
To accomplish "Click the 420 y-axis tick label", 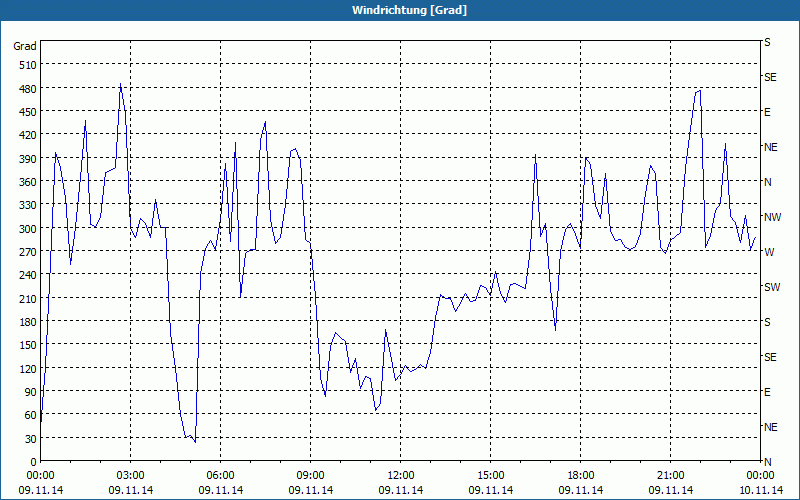I will pyautogui.click(x=28, y=135).
